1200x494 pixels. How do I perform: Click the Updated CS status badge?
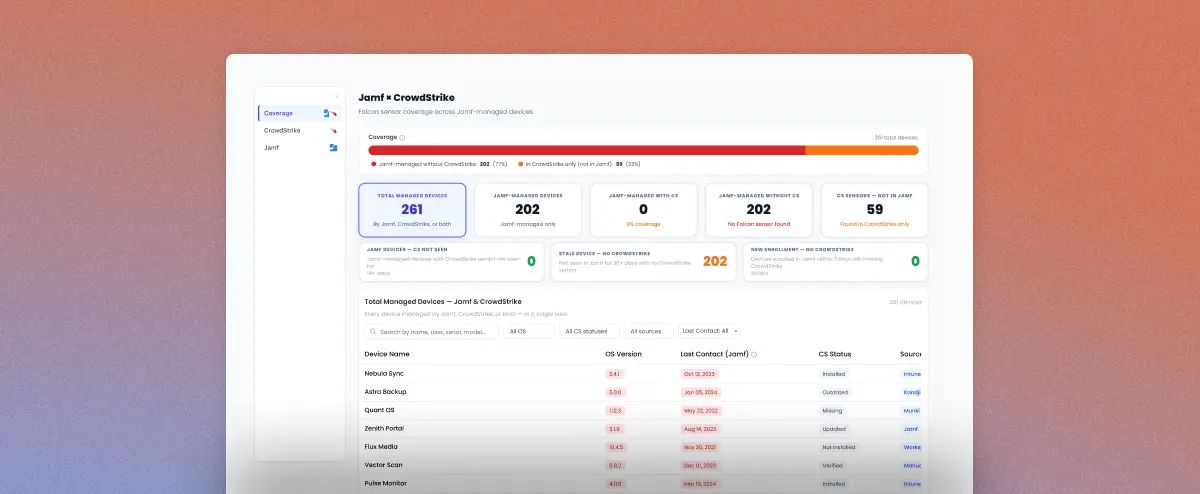coord(833,428)
